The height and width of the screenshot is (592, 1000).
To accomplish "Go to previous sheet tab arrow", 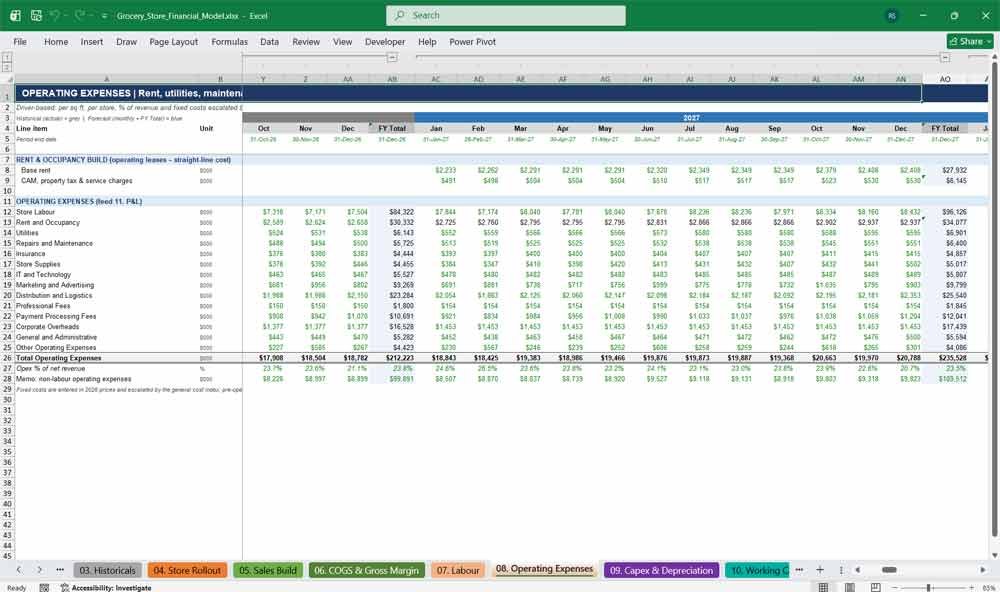I will (x=19, y=570).
